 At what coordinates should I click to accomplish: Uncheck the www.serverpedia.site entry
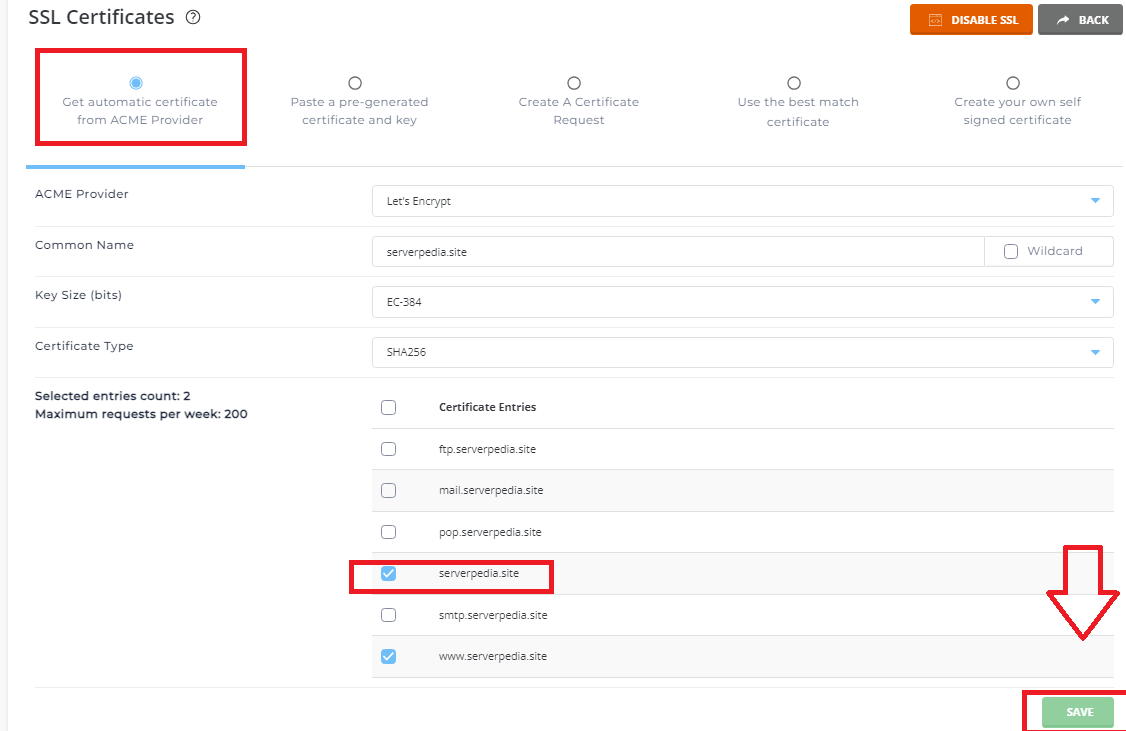coord(389,656)
